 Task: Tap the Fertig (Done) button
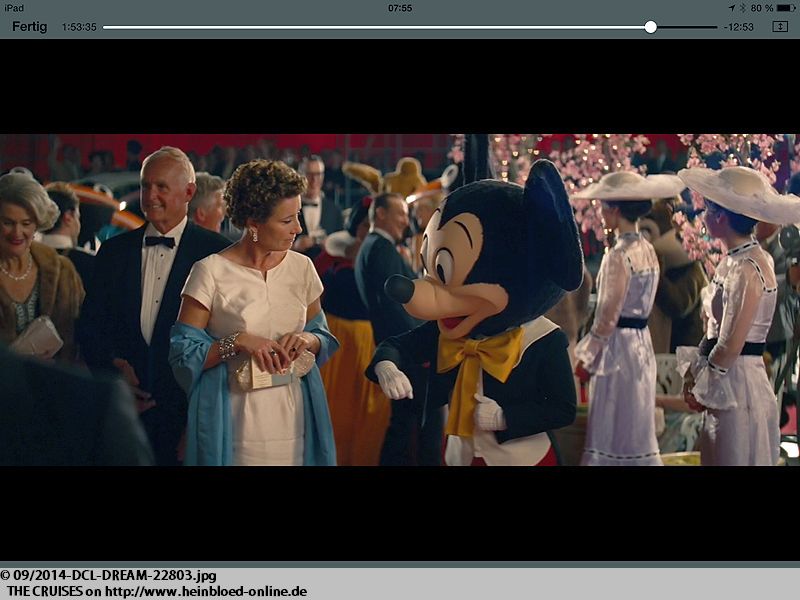[30, 27]
